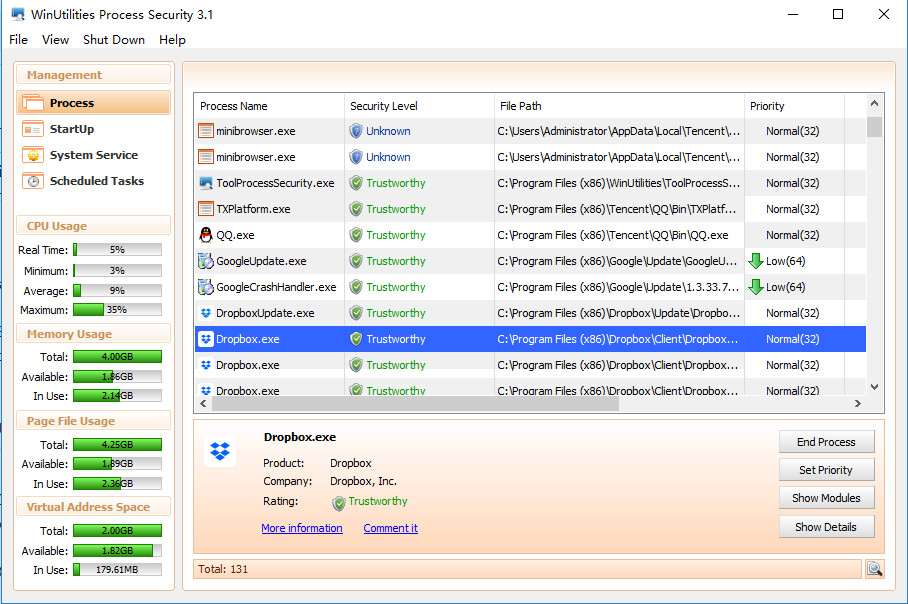Click the Set Priority button
The image size is (908, 604).
point(826,470)
